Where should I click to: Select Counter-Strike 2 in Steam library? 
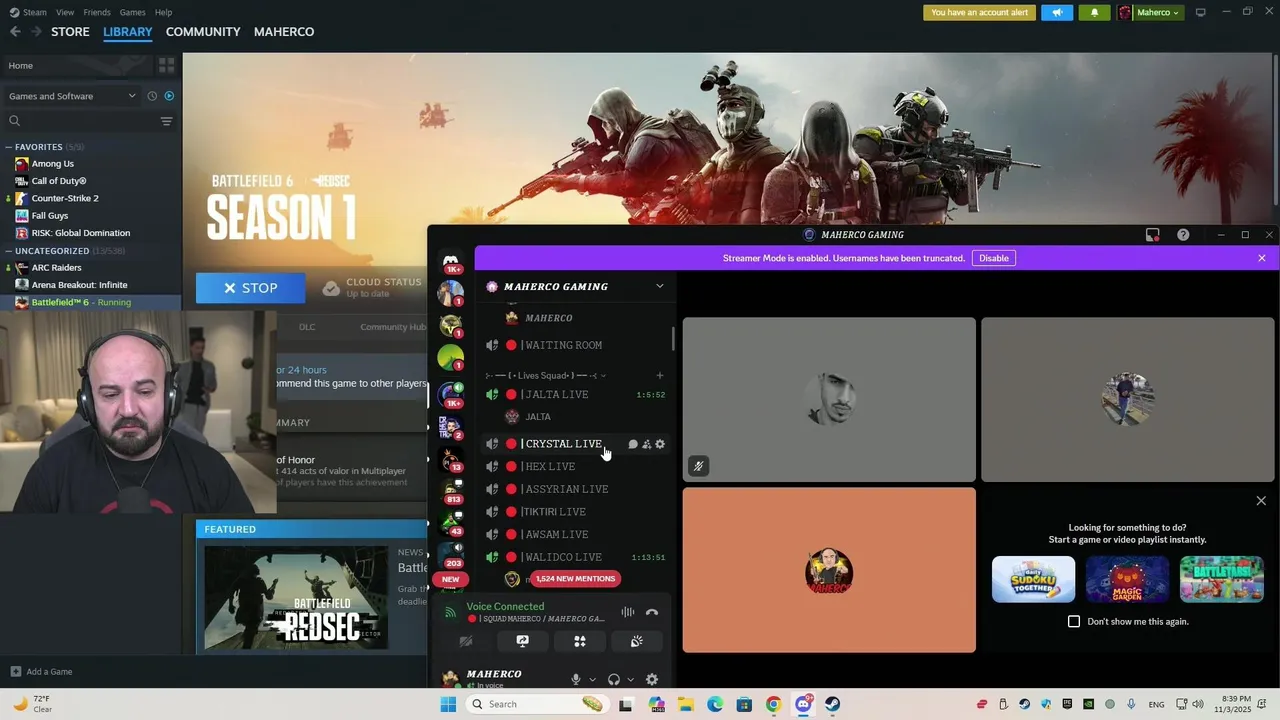click(x=65, y=198)
